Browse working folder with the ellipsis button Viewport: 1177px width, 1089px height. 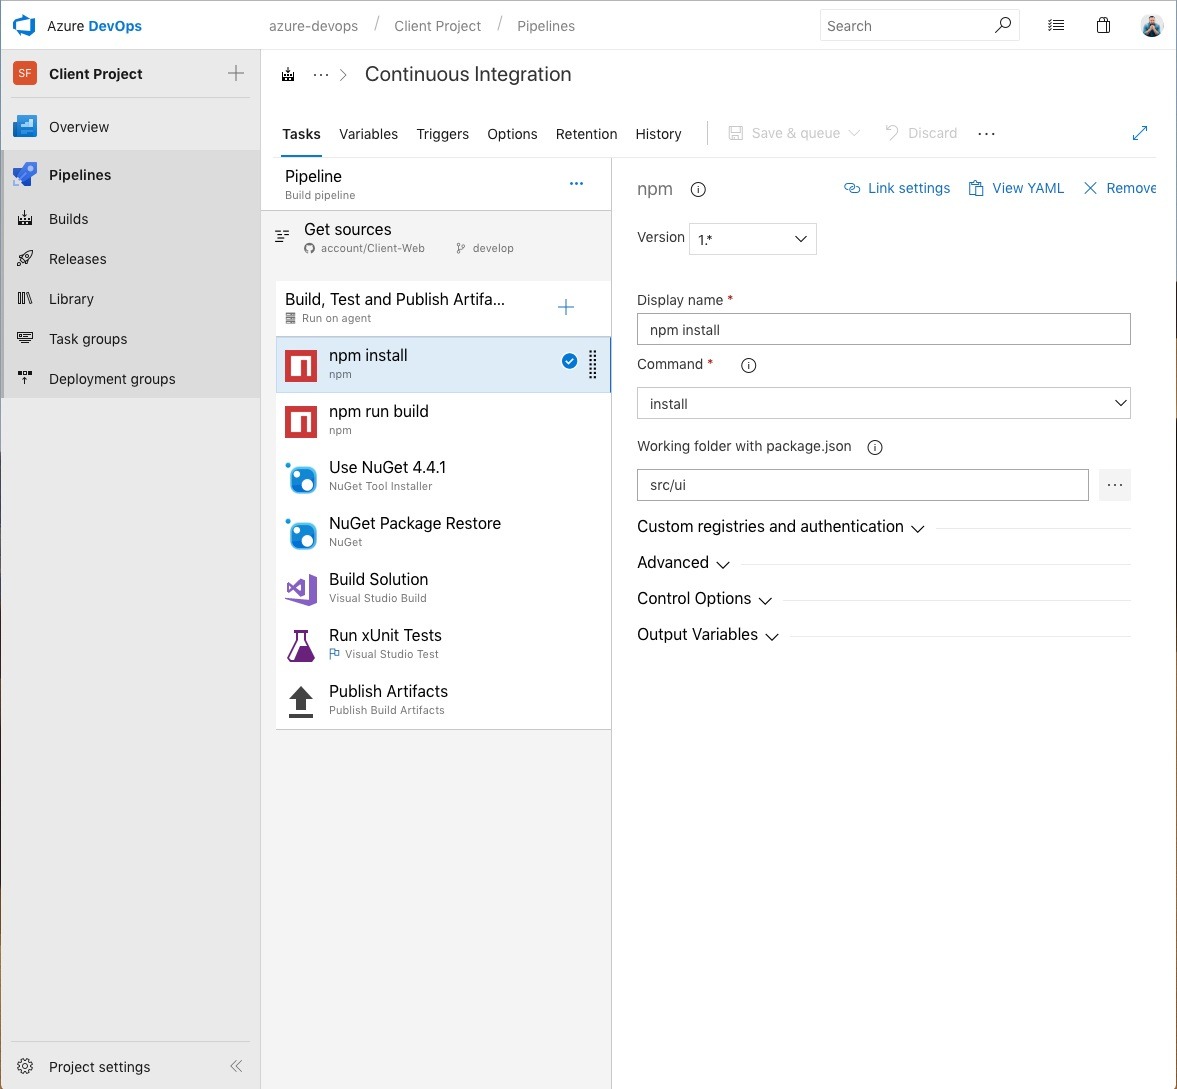point(1115,485)
